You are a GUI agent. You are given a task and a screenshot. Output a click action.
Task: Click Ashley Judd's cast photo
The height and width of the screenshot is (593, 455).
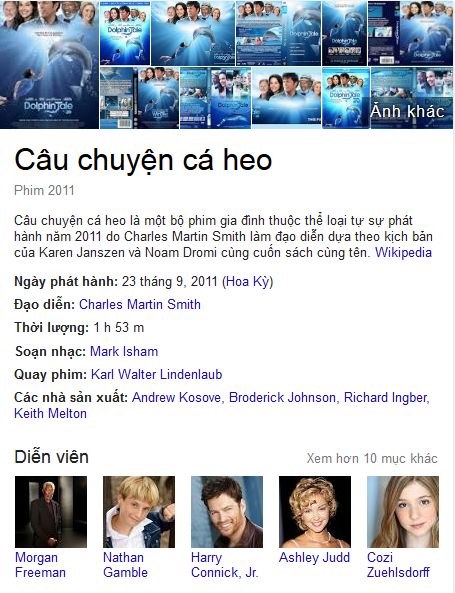click(315, 512)
